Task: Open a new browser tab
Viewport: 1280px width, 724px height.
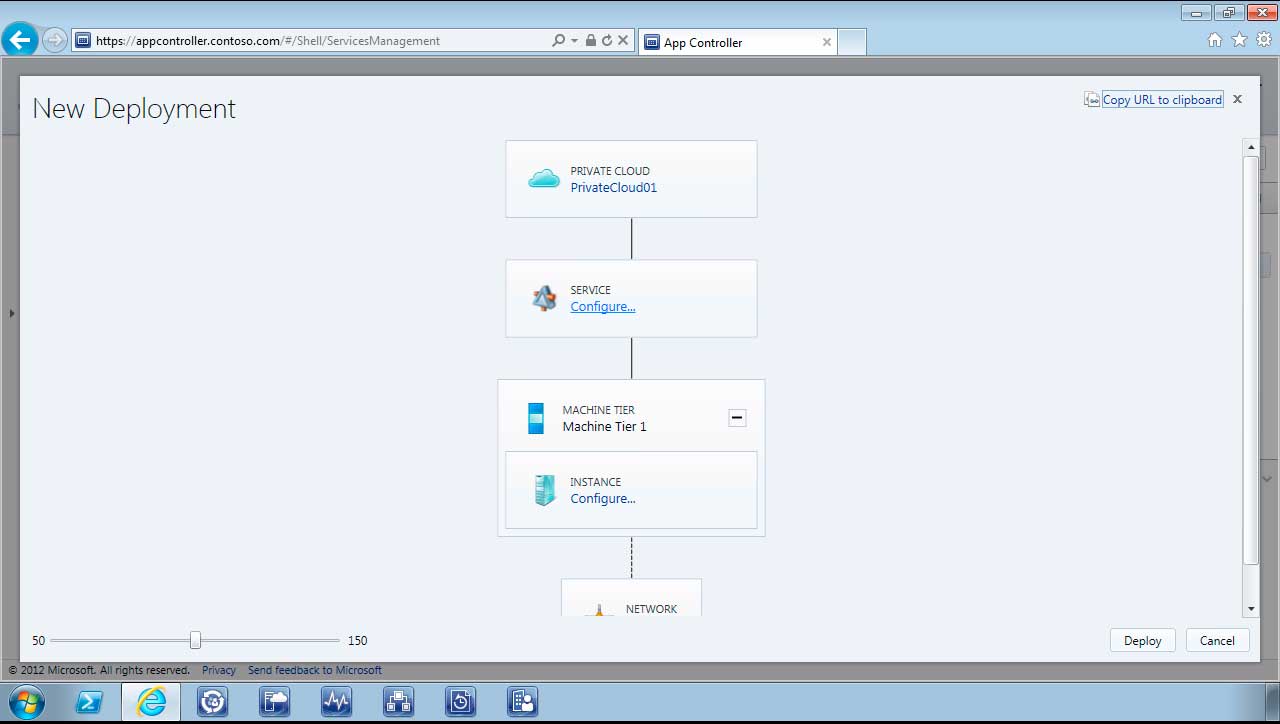Action: (851, 42)
